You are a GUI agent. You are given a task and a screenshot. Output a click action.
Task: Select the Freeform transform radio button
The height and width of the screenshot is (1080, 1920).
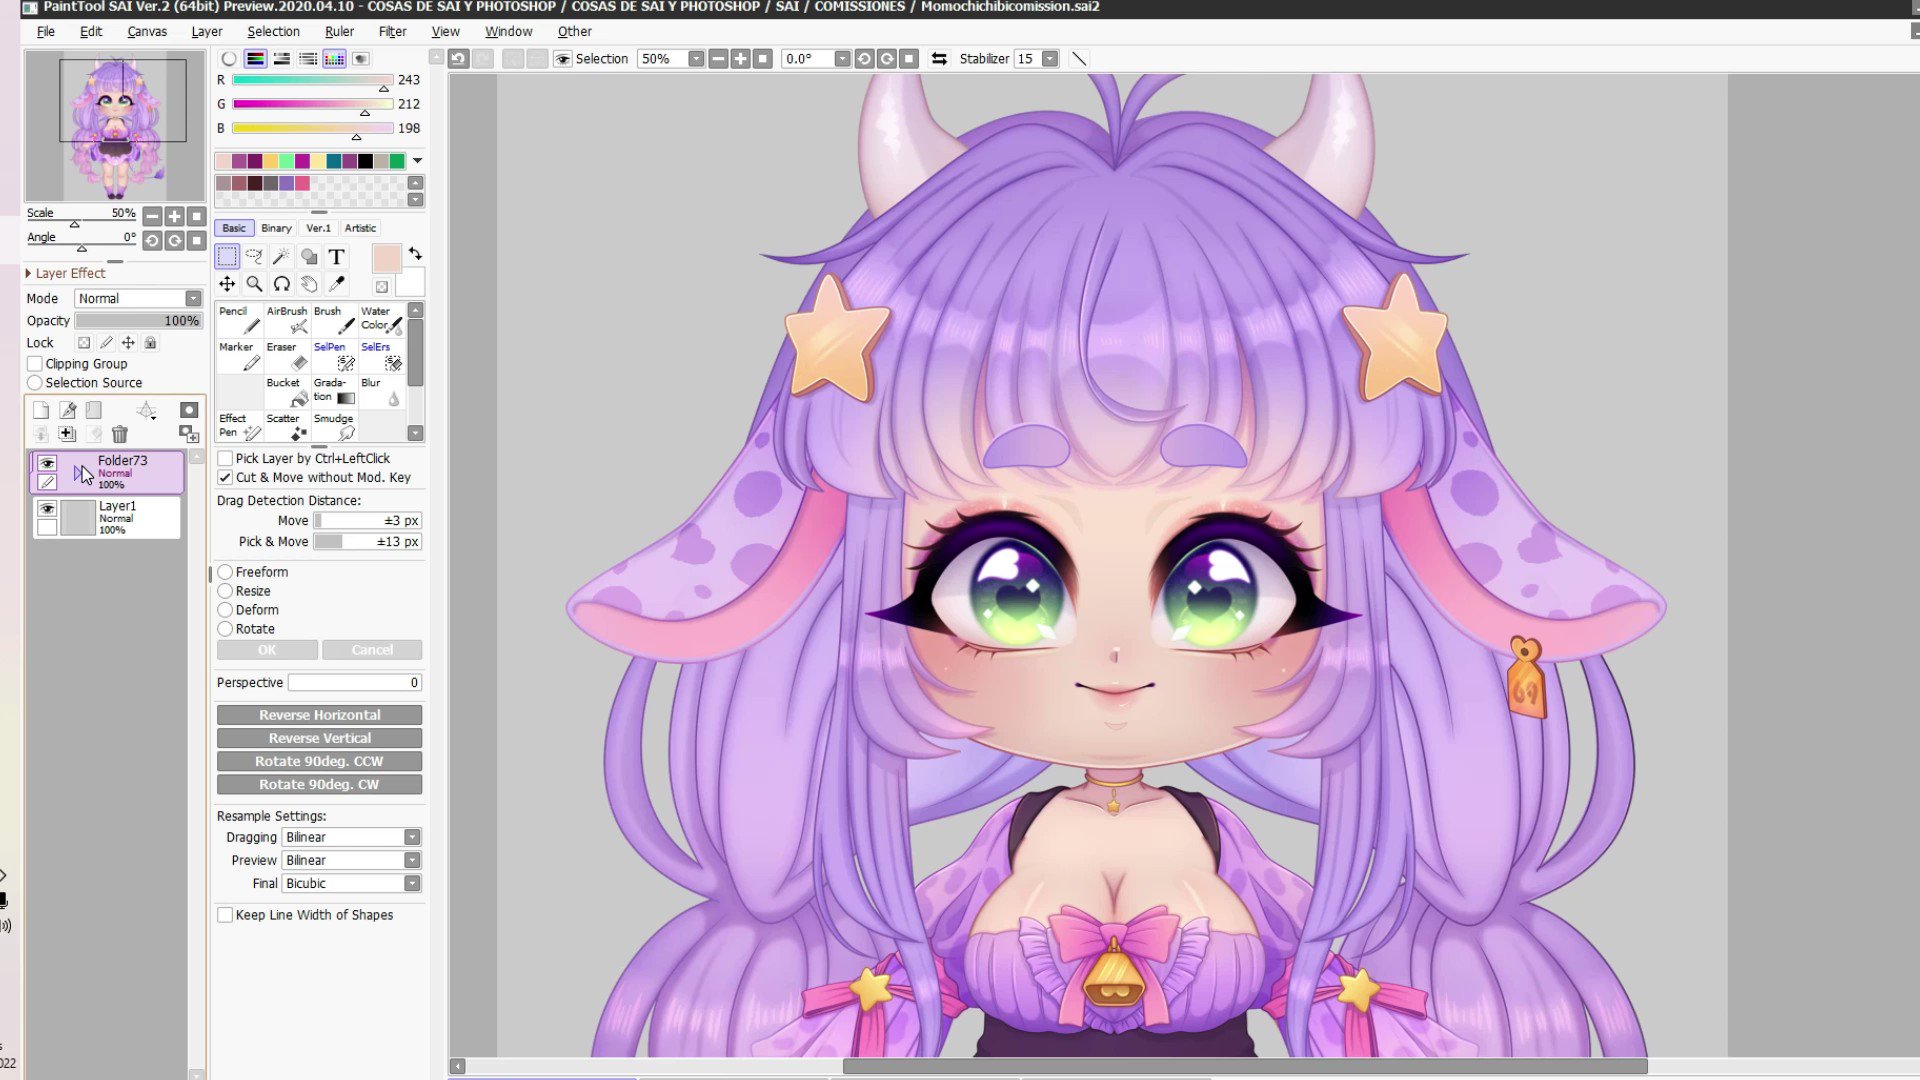tap(225, 572)
